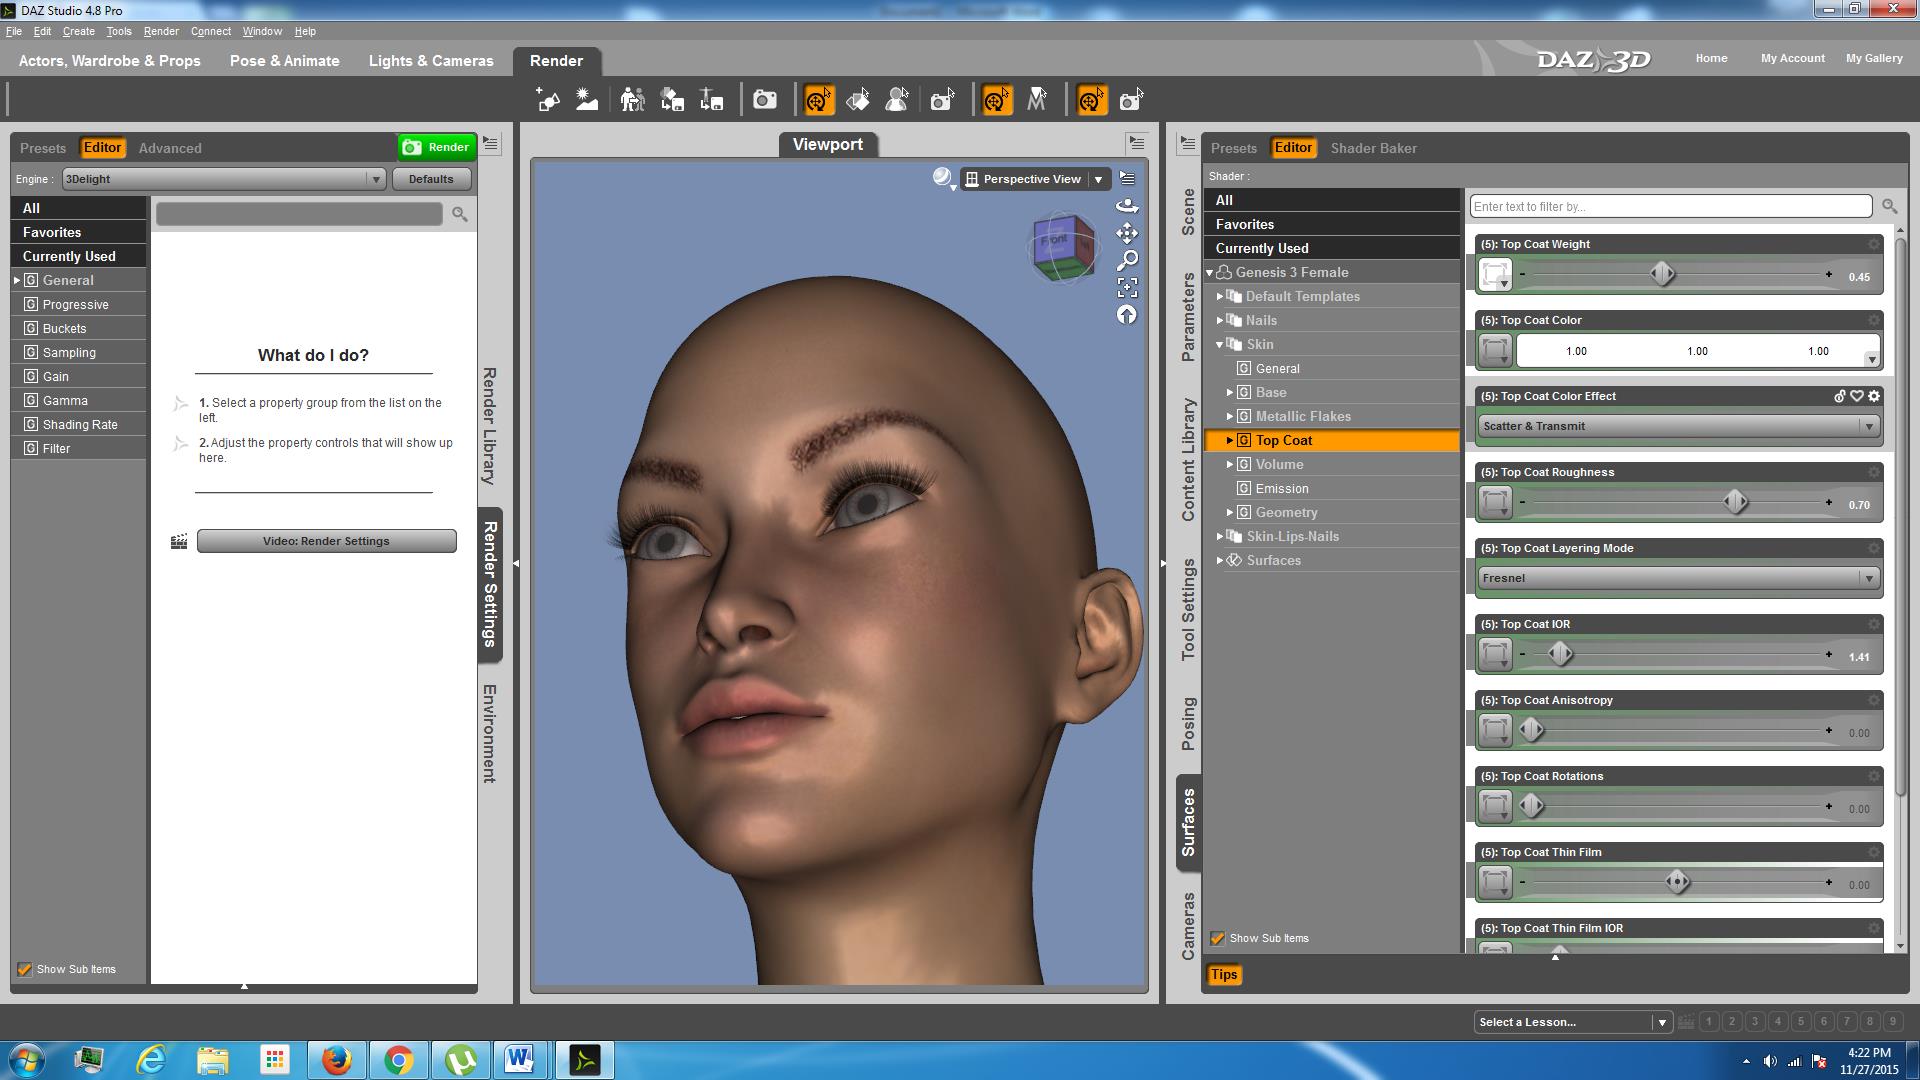The width and height of the screenshot is (1920, 1080).
Task: Toggle favorite heart on Top Coat Color Effect
Action: [1857, 396]
